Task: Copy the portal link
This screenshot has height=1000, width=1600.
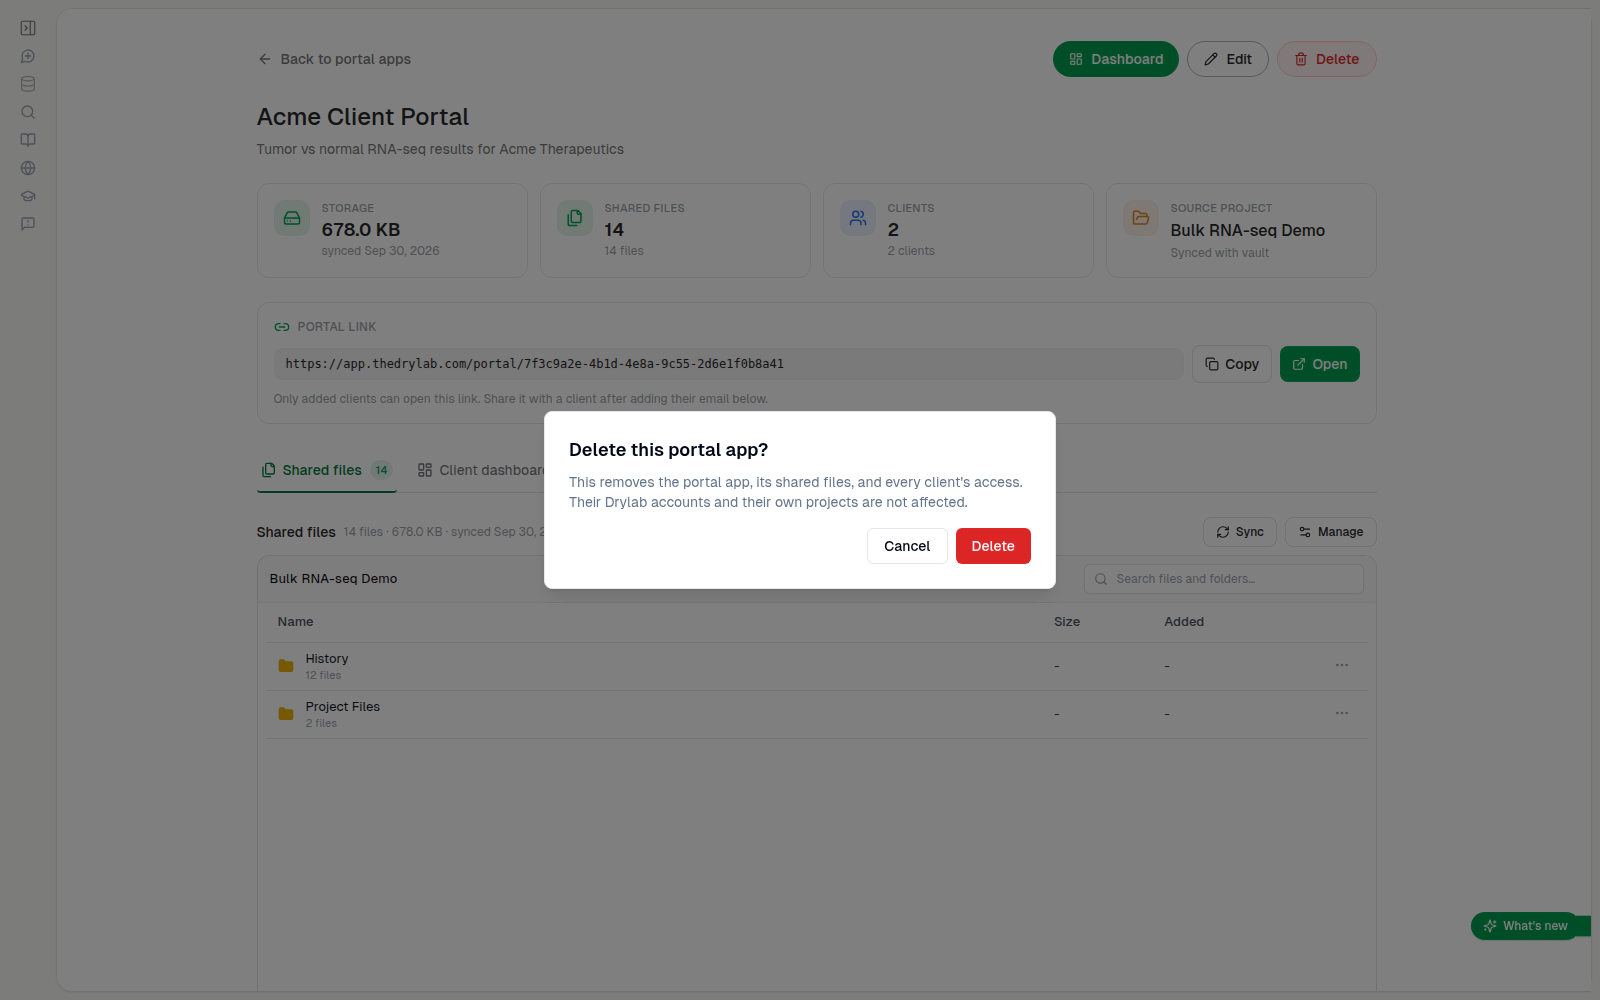Action: pyautogui.click(x=1232, y=364)
